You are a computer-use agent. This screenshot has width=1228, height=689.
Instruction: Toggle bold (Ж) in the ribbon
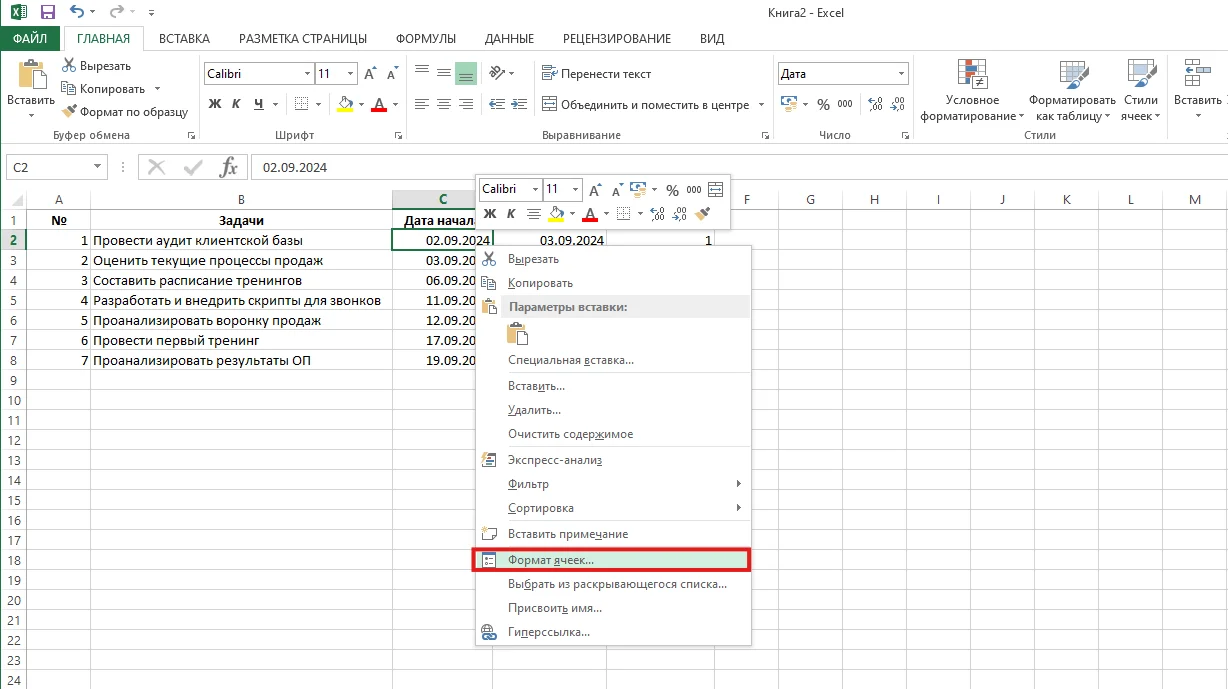pyautogui.click(x=215, y=104)
